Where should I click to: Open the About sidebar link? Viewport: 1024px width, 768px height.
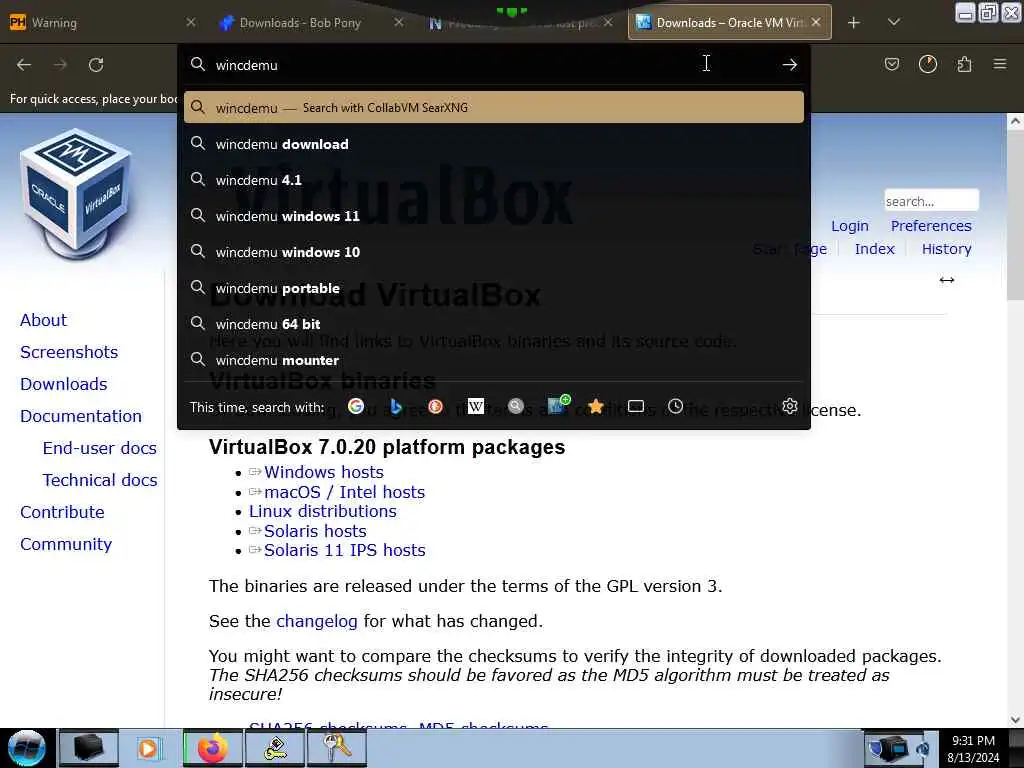click(43, 320)
